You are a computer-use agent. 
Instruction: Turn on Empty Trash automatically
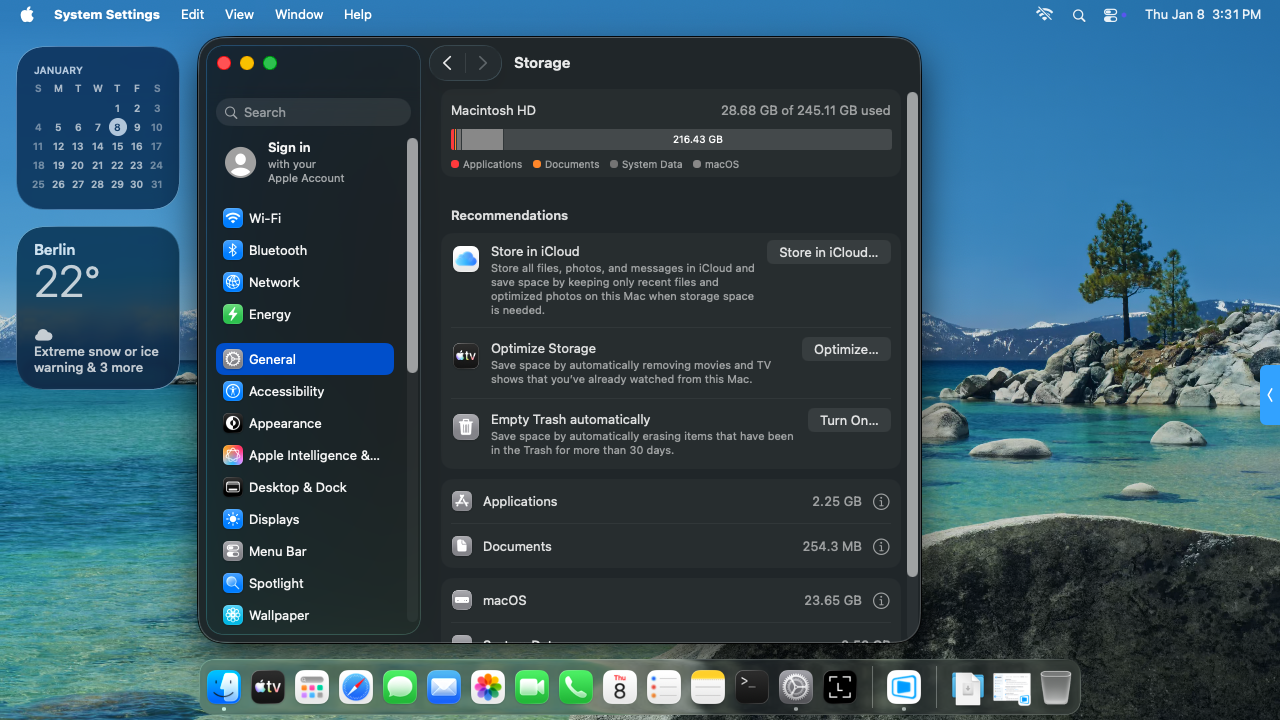[x=848, y=421]
